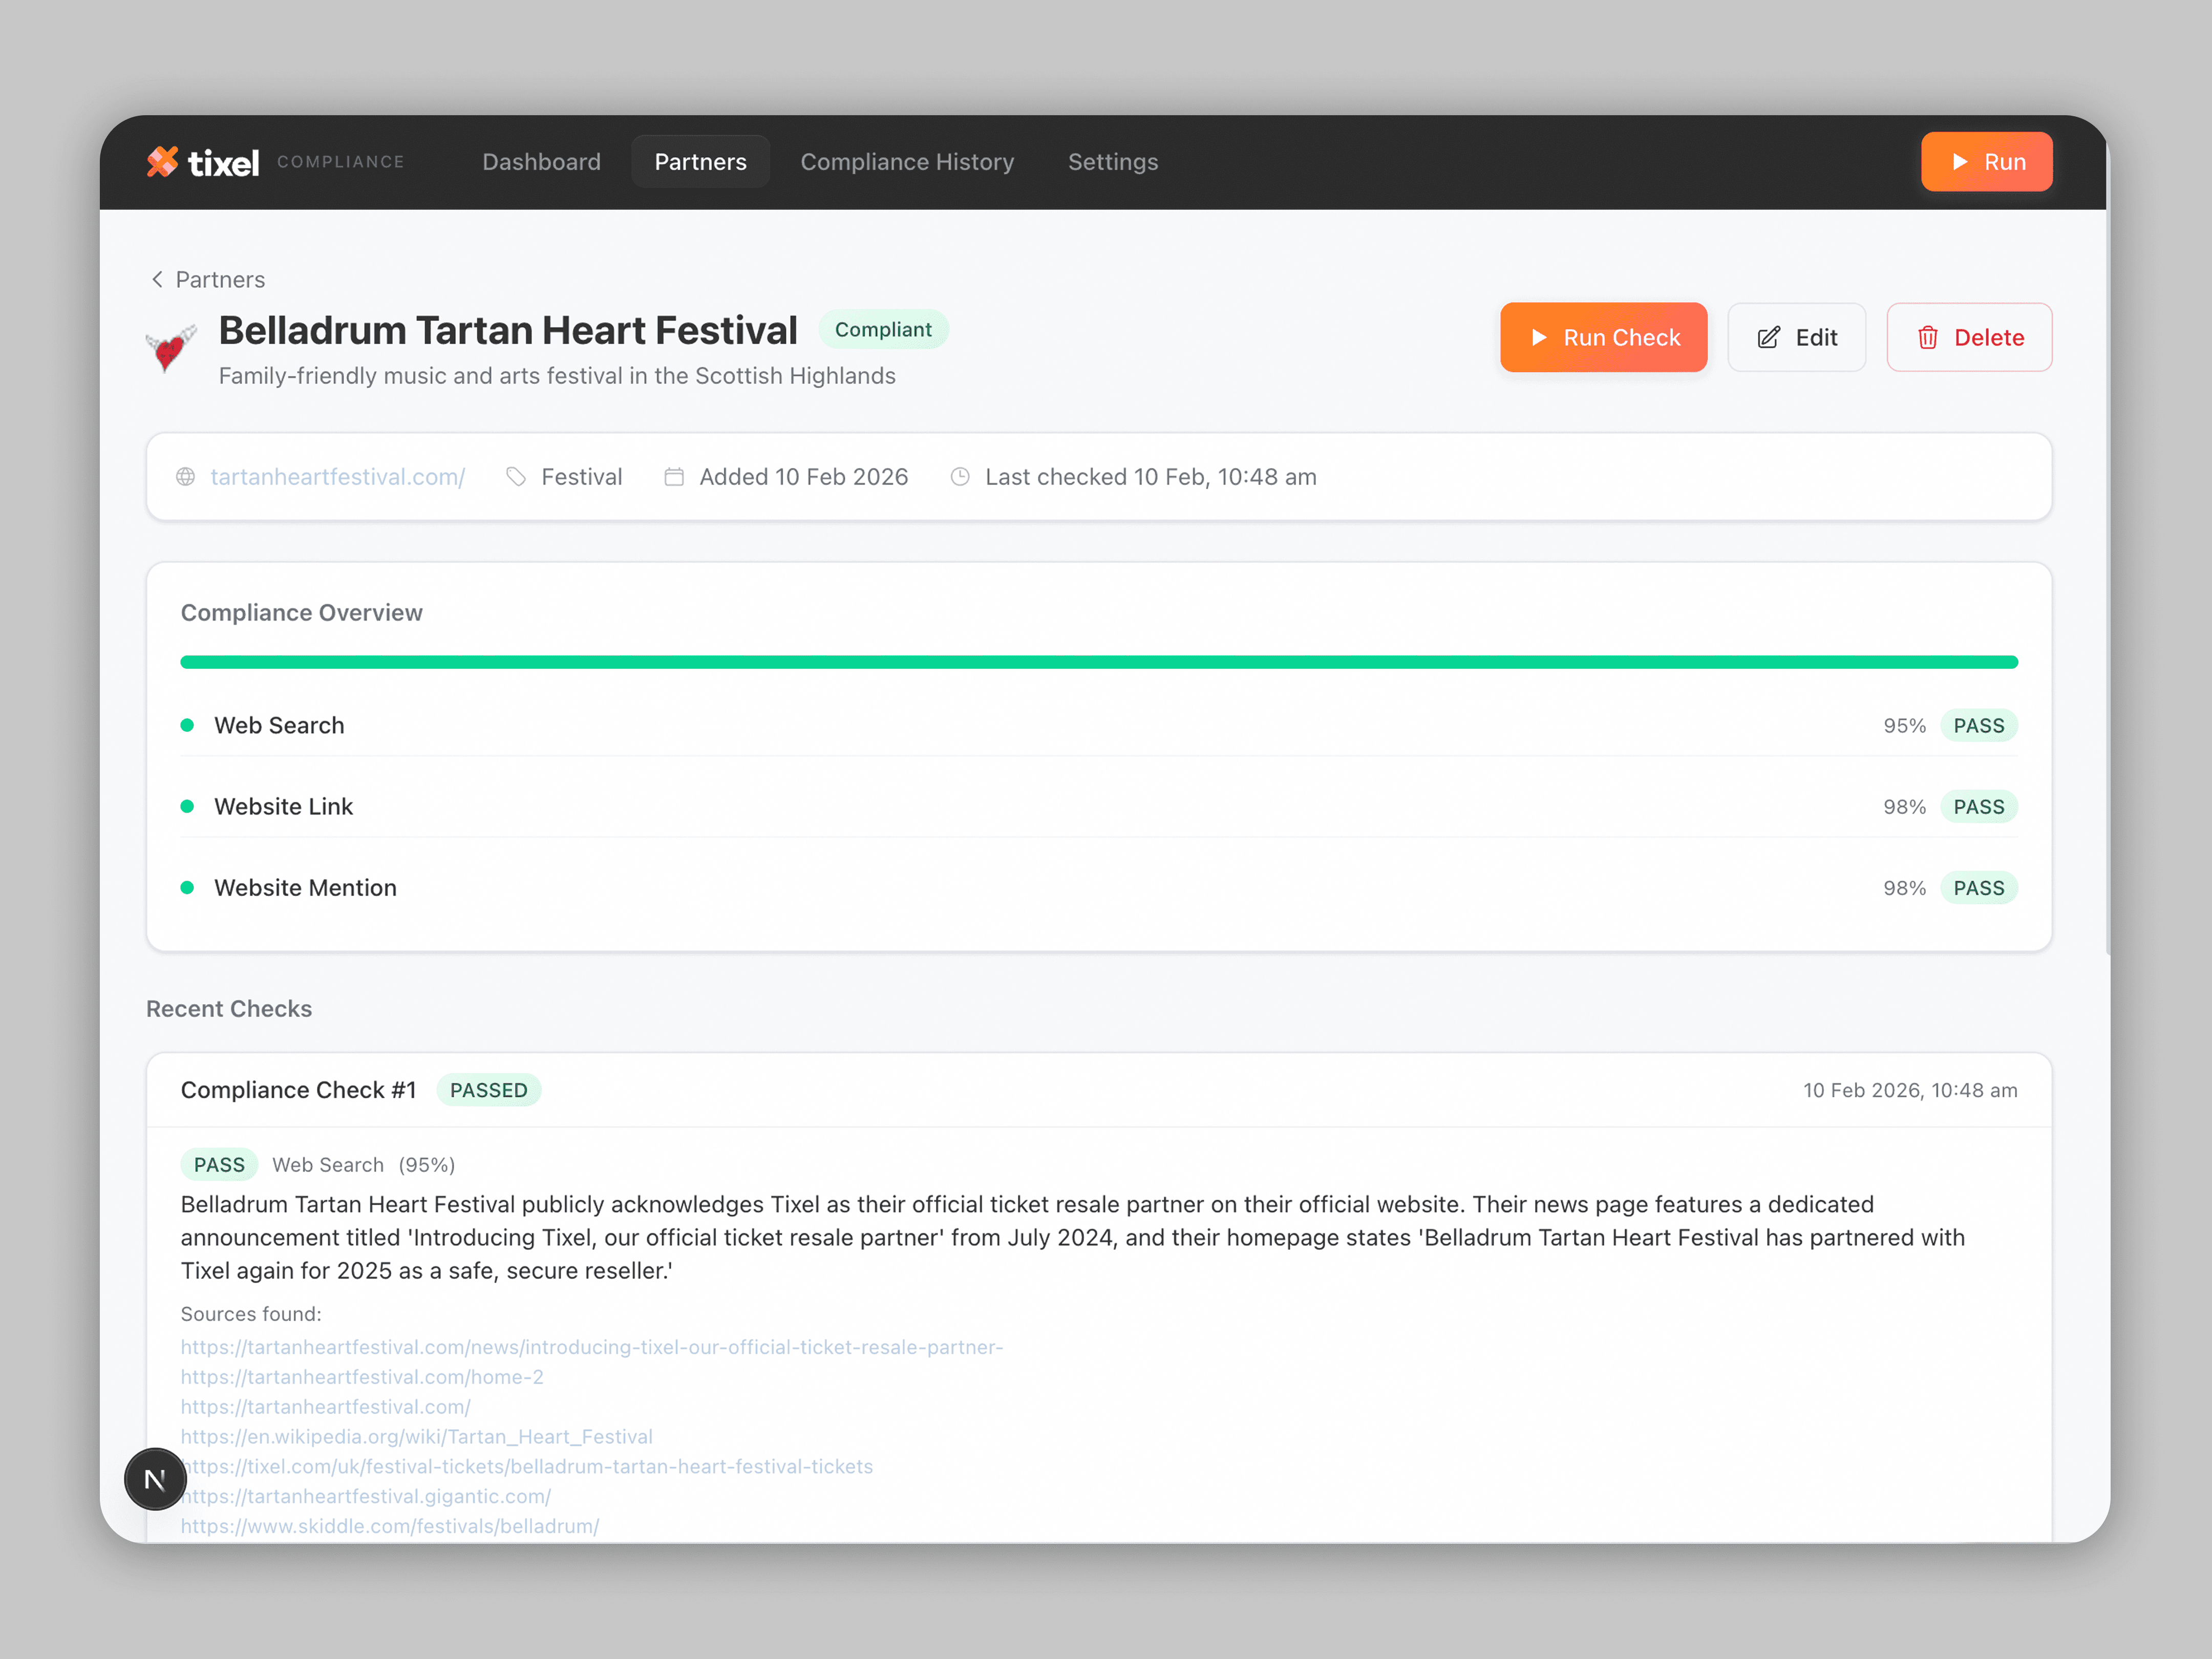Click the clock icon by Last checked
This screenshot has width=2212, height=1659.
(x=960, y=477)
